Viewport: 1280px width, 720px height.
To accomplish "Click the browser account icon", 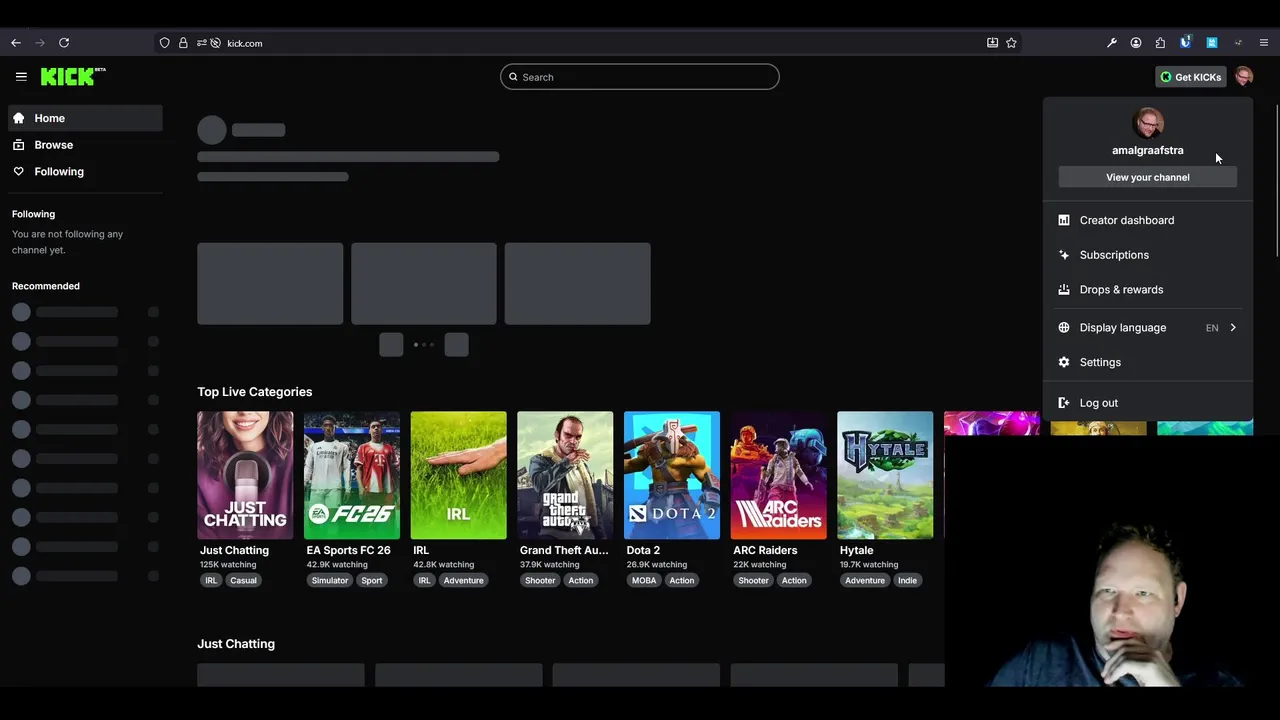I will point(1136,43).
